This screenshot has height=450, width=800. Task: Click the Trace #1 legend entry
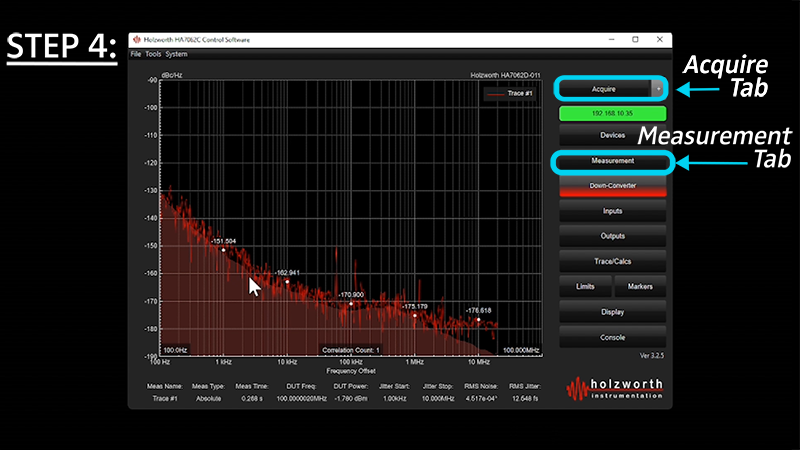click(509, 93)
